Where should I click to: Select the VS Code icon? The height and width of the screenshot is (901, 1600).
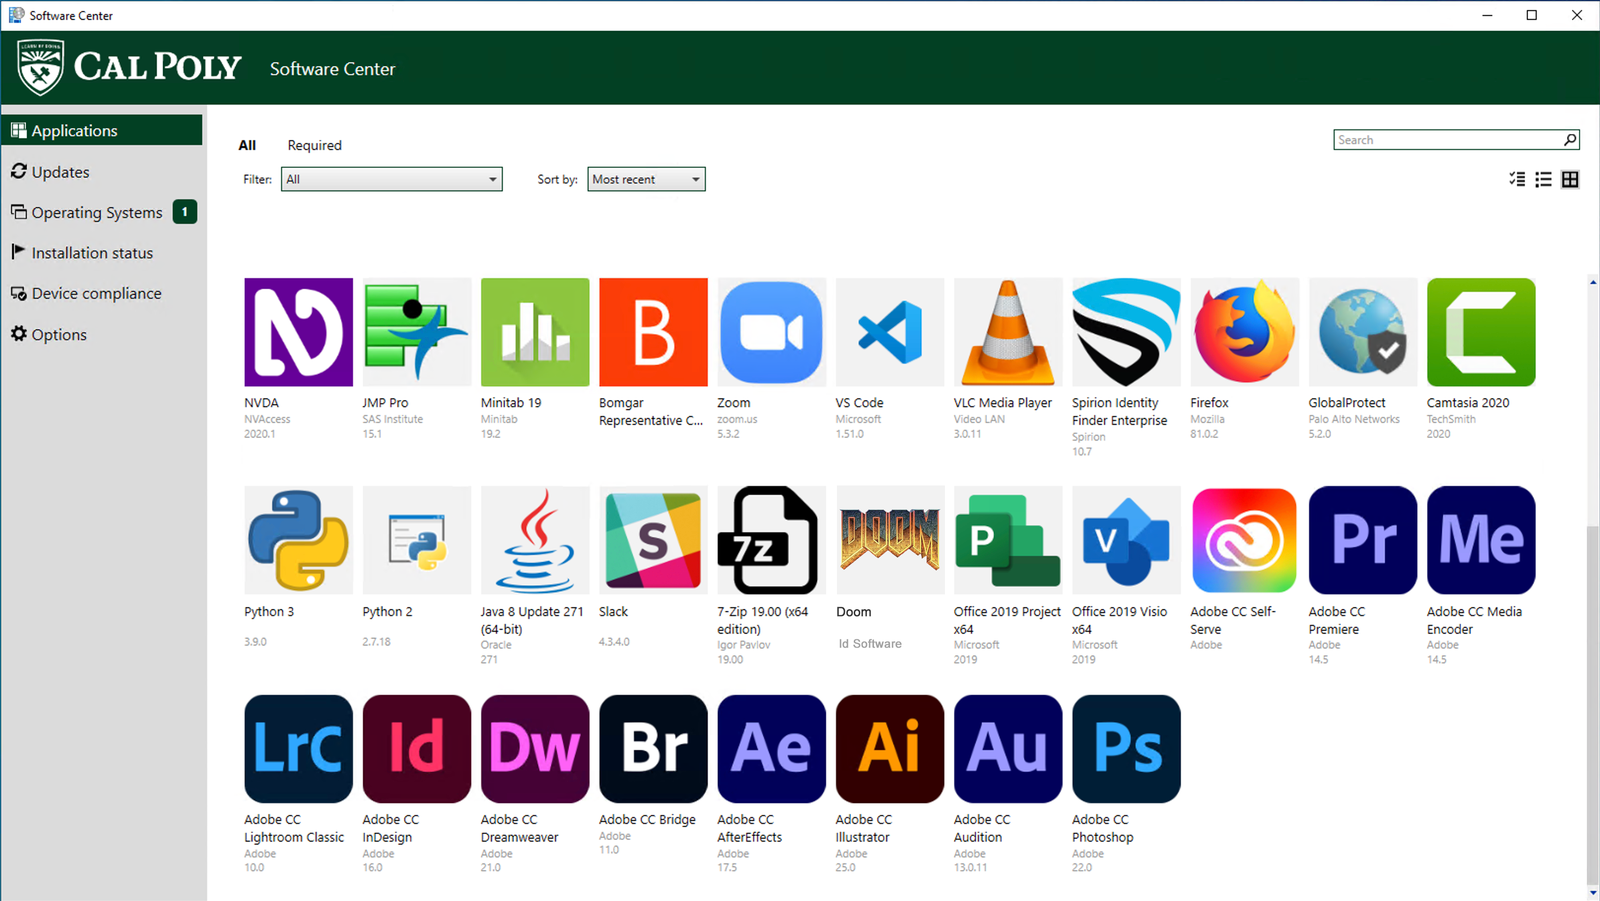[890, 332]
